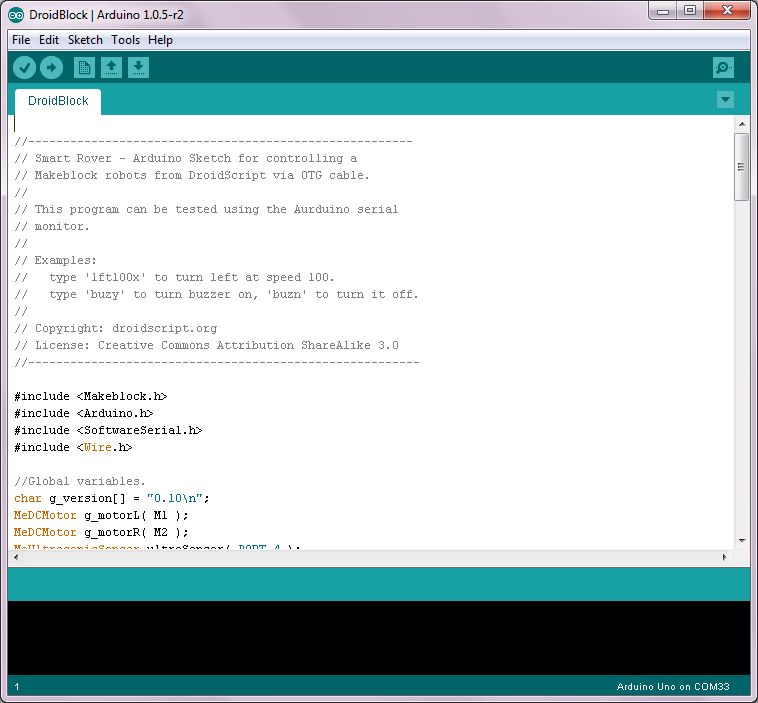Click the '#include <Arduino.h>' line
The width and height of the screenshot is (758, 703).
pyautogui.click(x=84, y=413)
